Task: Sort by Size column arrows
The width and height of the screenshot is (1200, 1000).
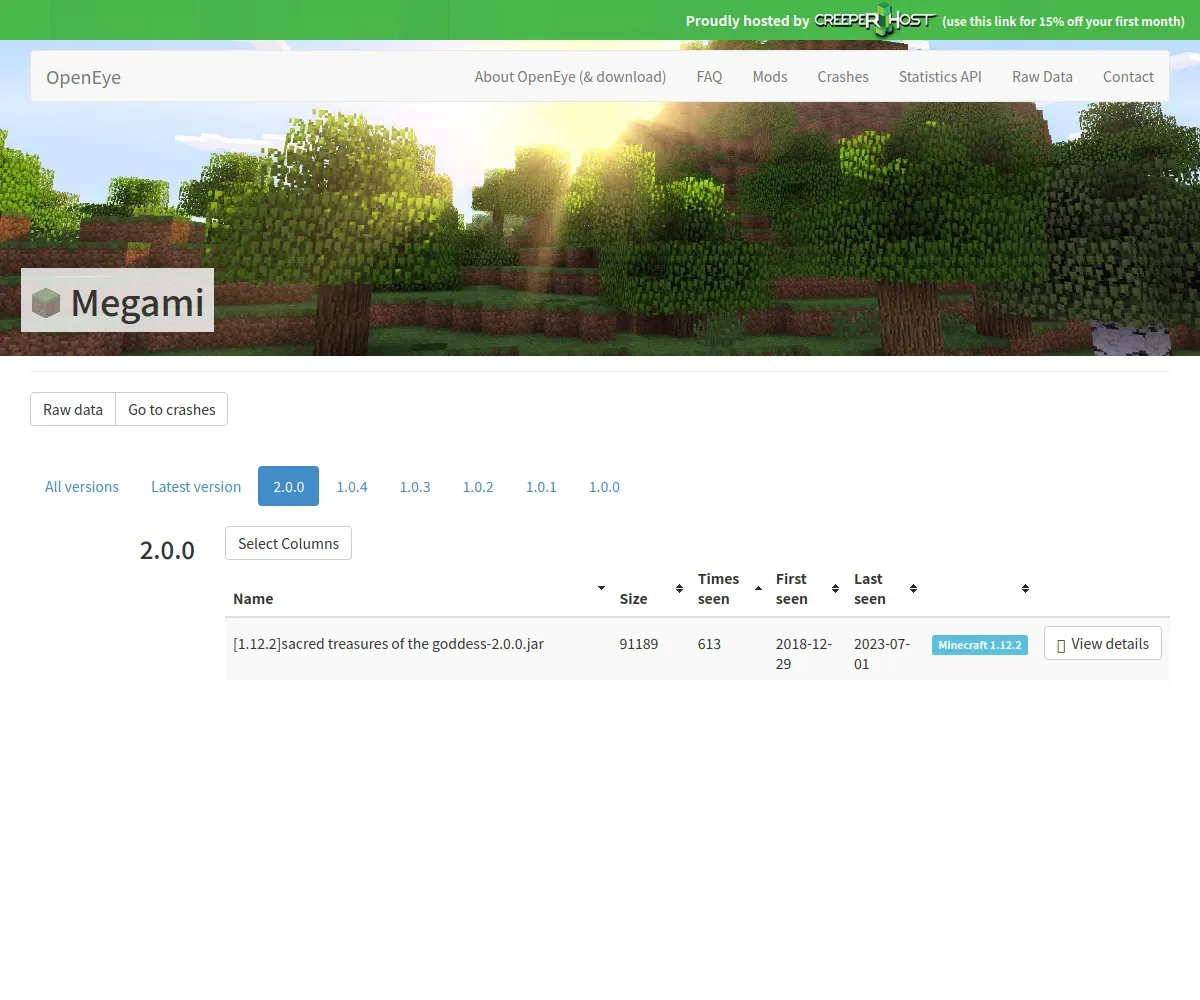Action: point(679,588)
